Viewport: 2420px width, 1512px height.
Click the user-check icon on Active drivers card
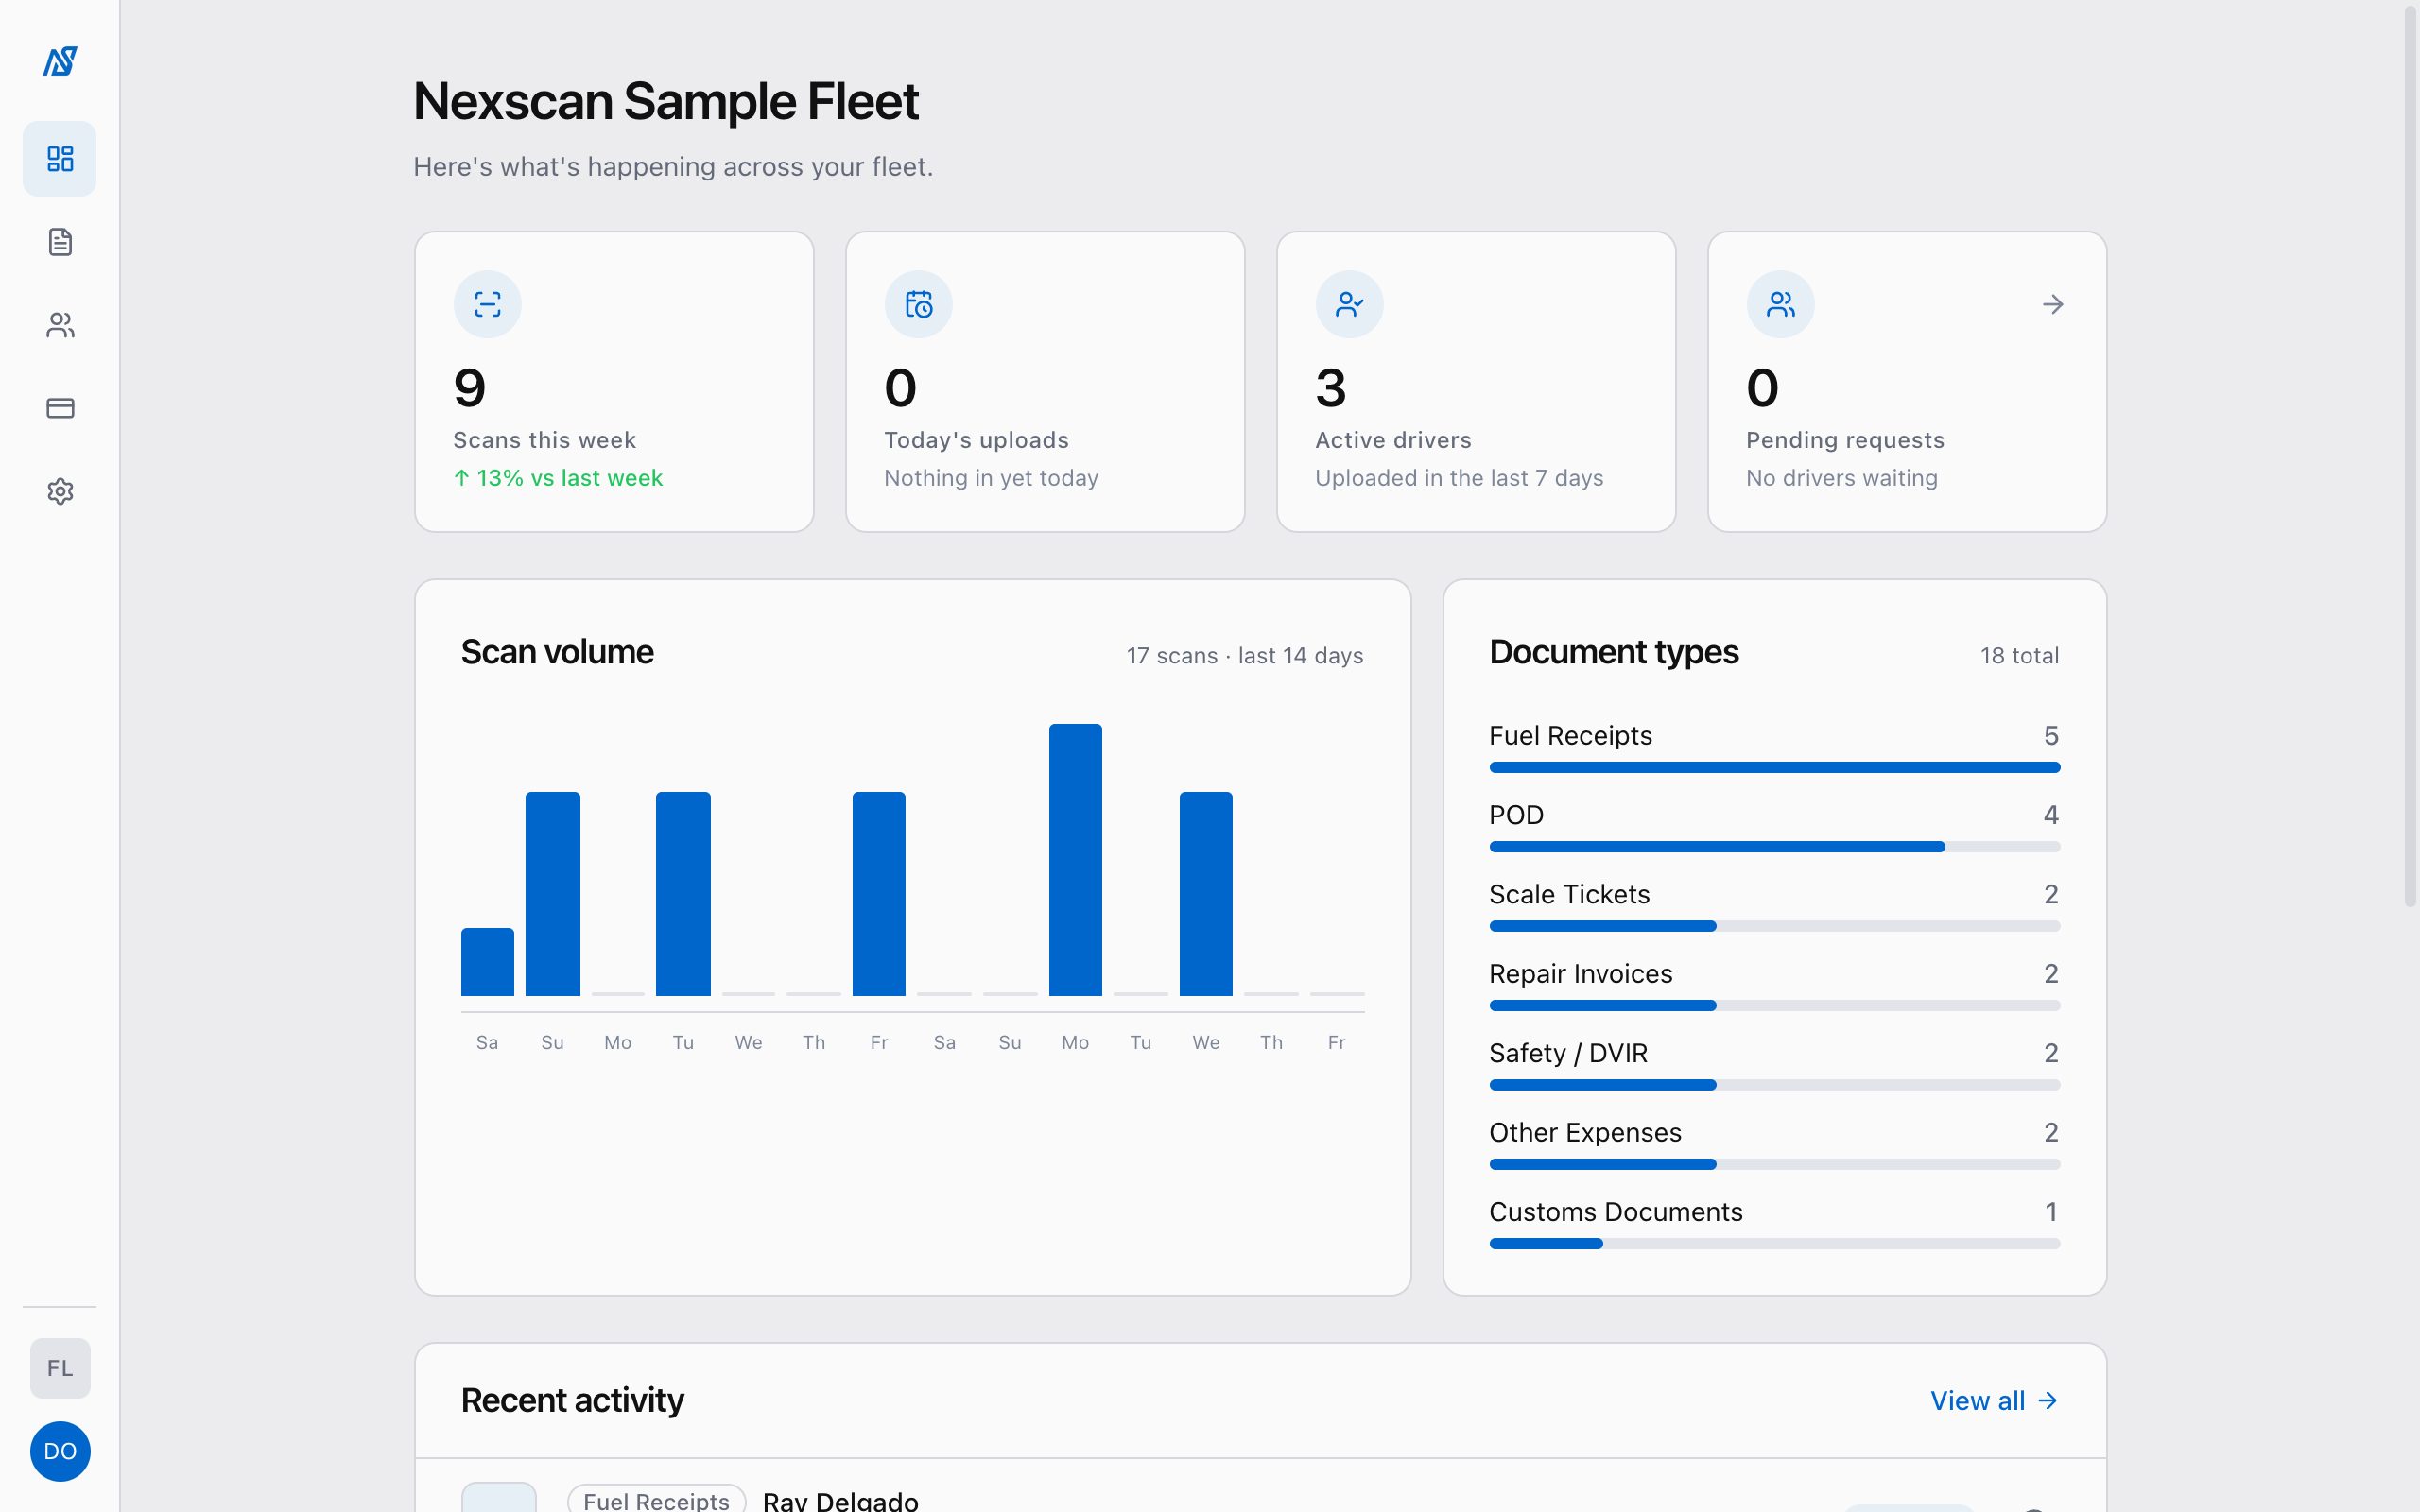tap(1349, 304)
